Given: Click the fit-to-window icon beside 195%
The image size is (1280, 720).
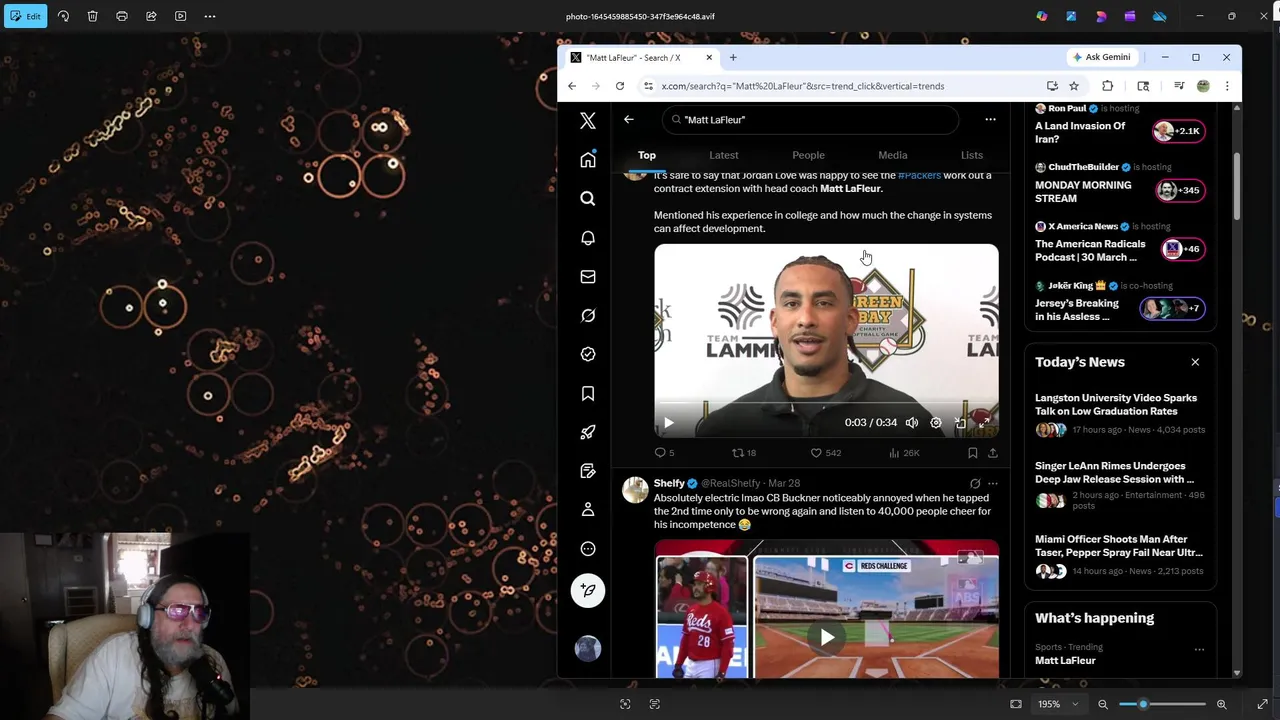Looking at the screenshot, I should pyautogui.click(x=1016, y=704).
